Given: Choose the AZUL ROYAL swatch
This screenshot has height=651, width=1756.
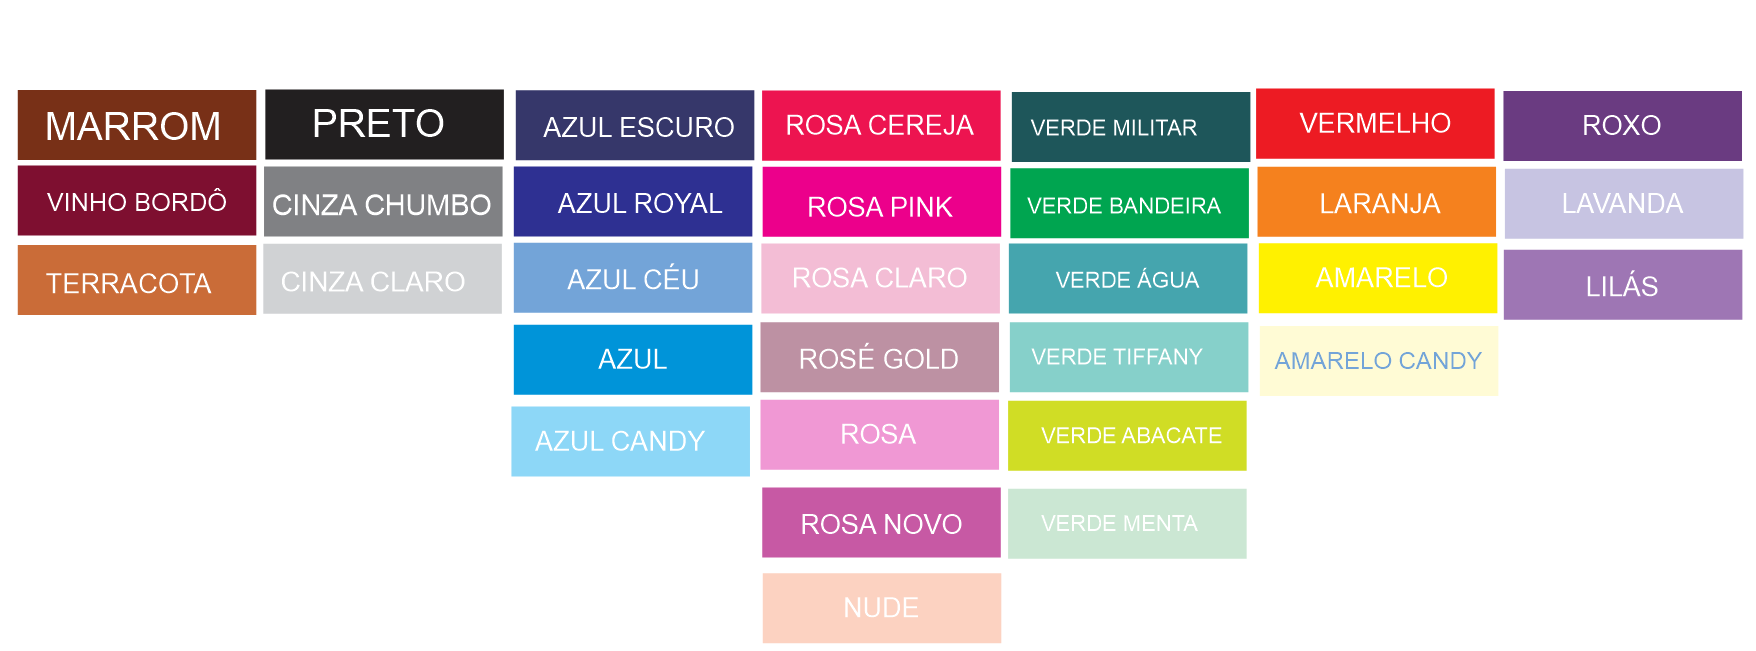Looking at the screenshot, I should [x=633, y=202].
